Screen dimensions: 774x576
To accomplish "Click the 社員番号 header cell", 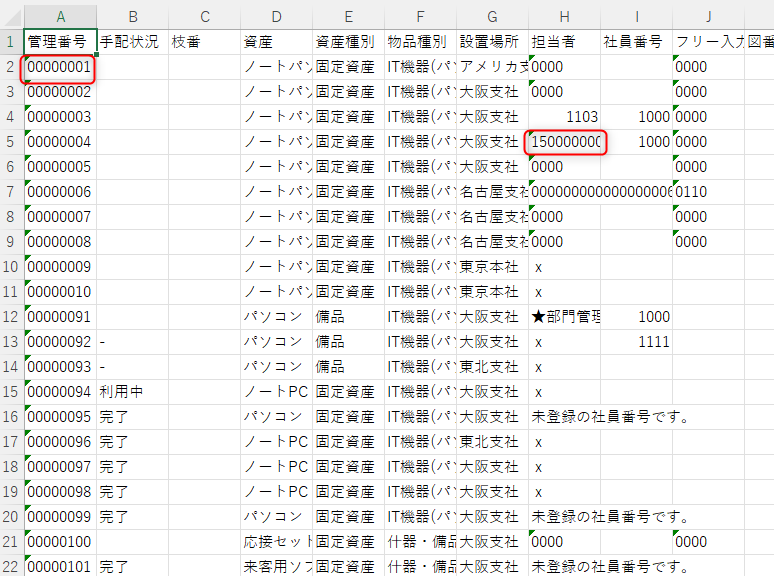I will tap(636, 42).
